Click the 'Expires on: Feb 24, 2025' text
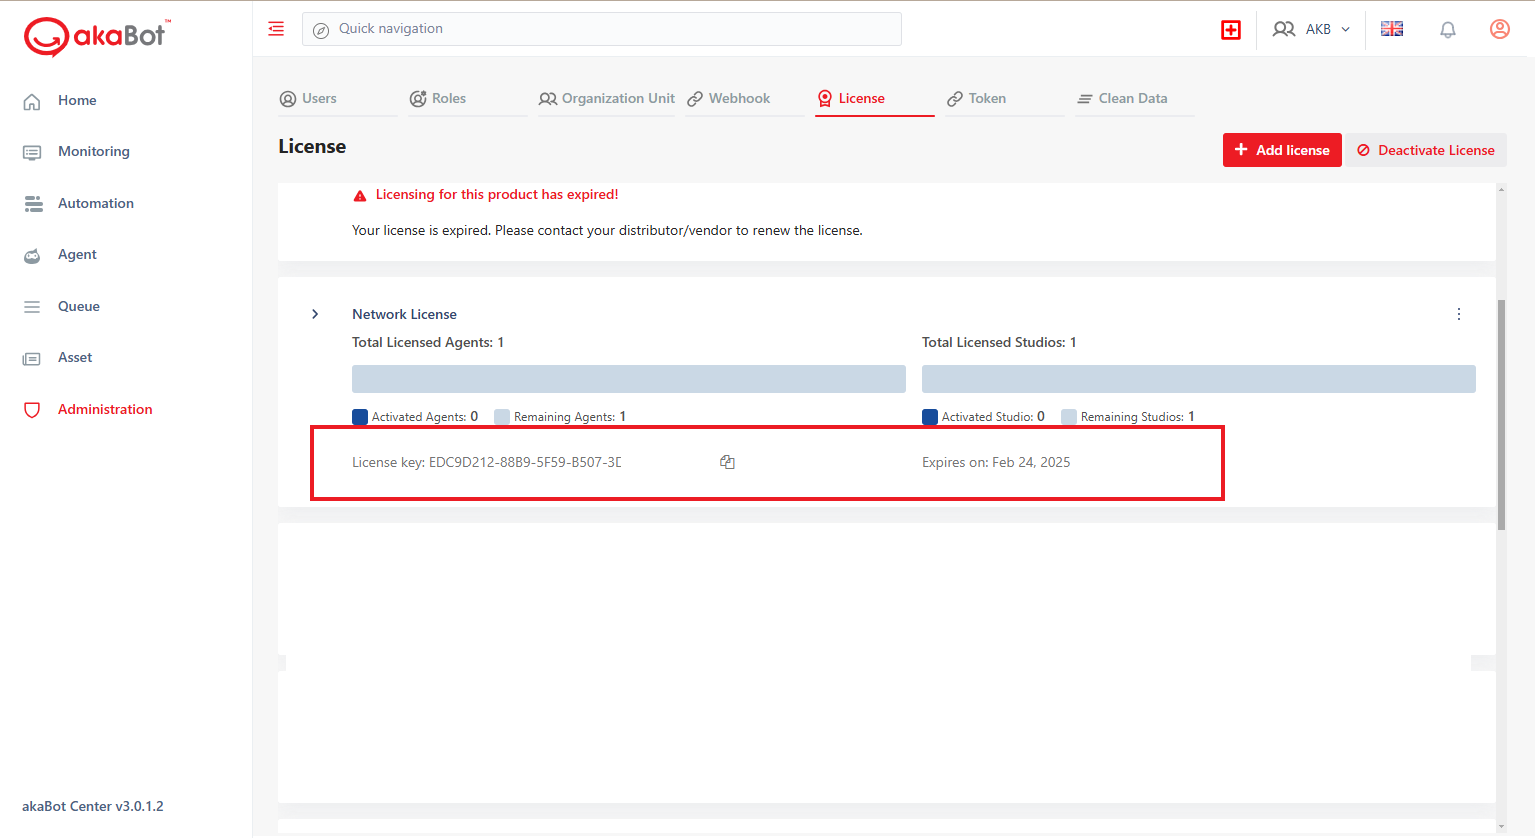The image size is (1535, 838). tap(996, 462)
